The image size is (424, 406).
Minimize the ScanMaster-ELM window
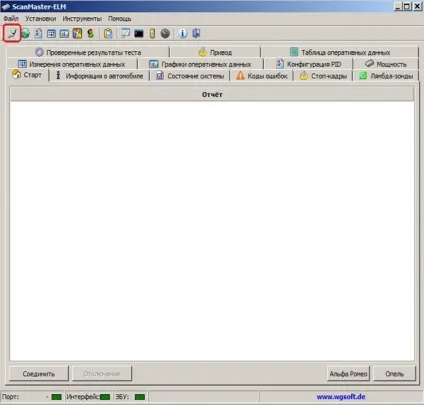398,6
